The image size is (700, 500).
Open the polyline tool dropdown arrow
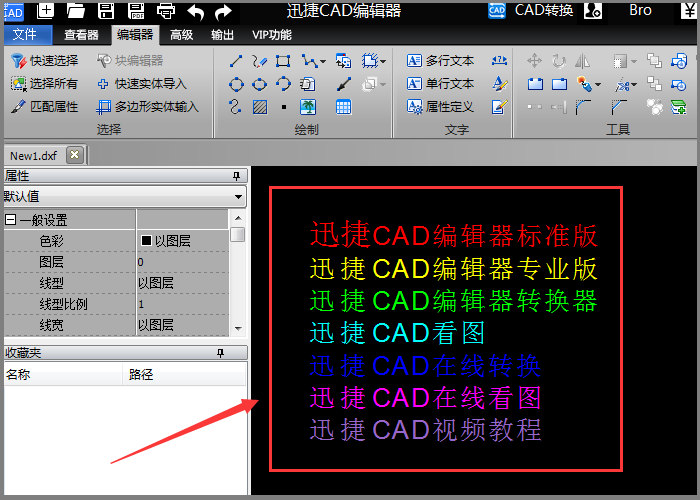(x=323, y=61)
